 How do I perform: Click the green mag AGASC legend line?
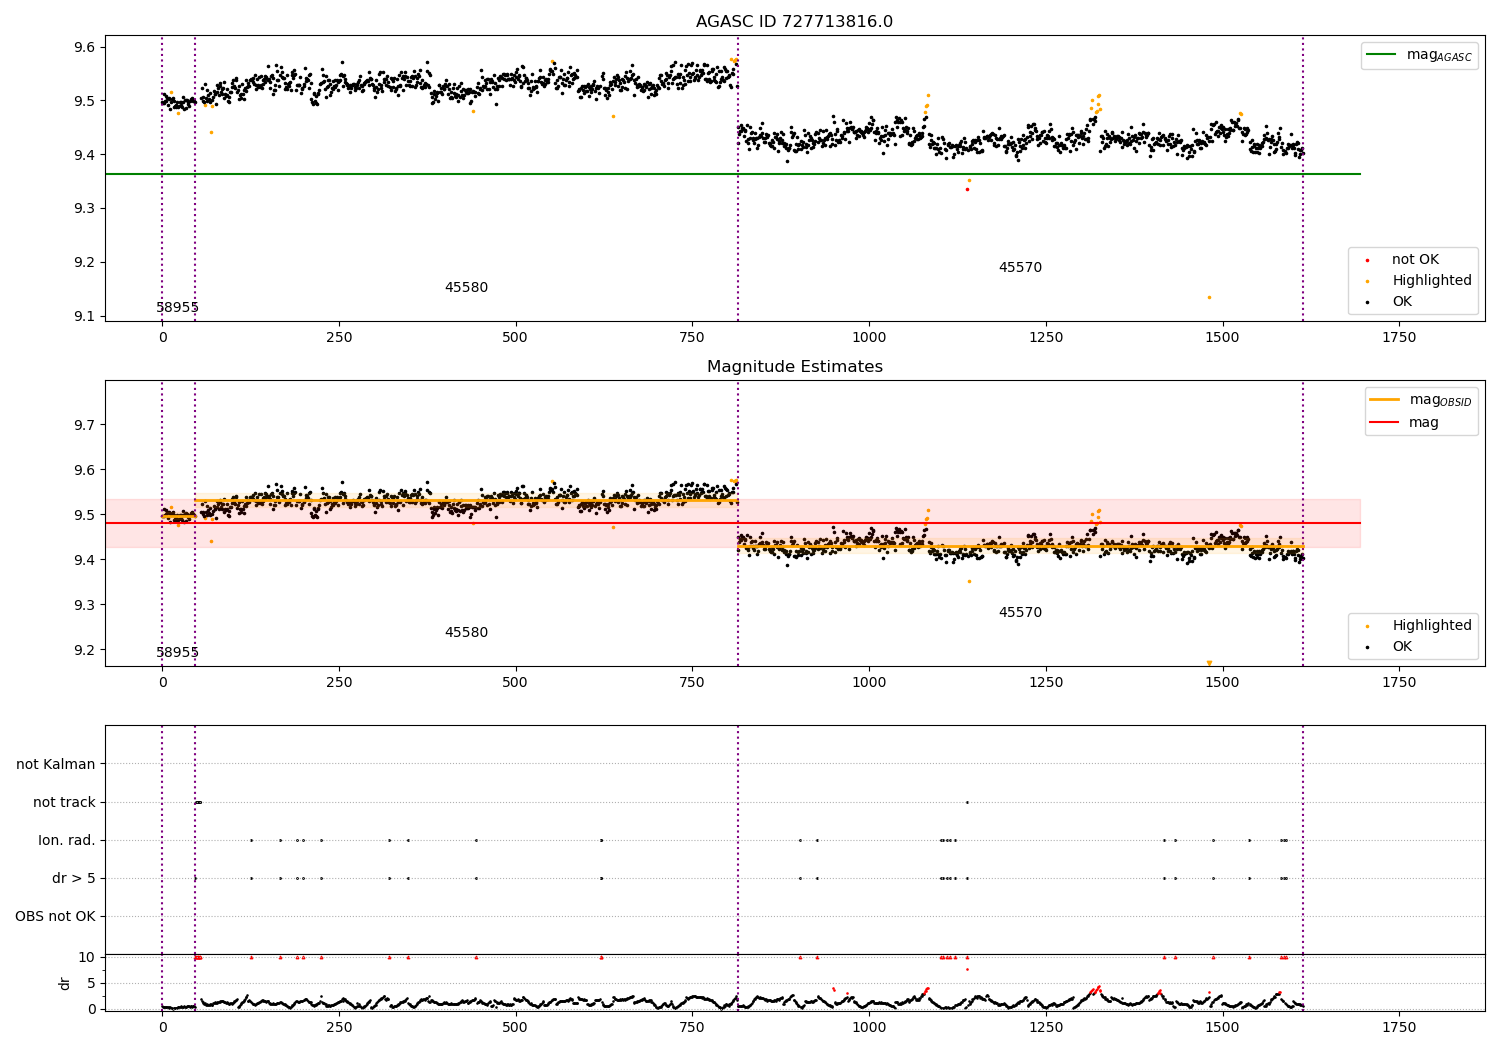(1382, 55)
